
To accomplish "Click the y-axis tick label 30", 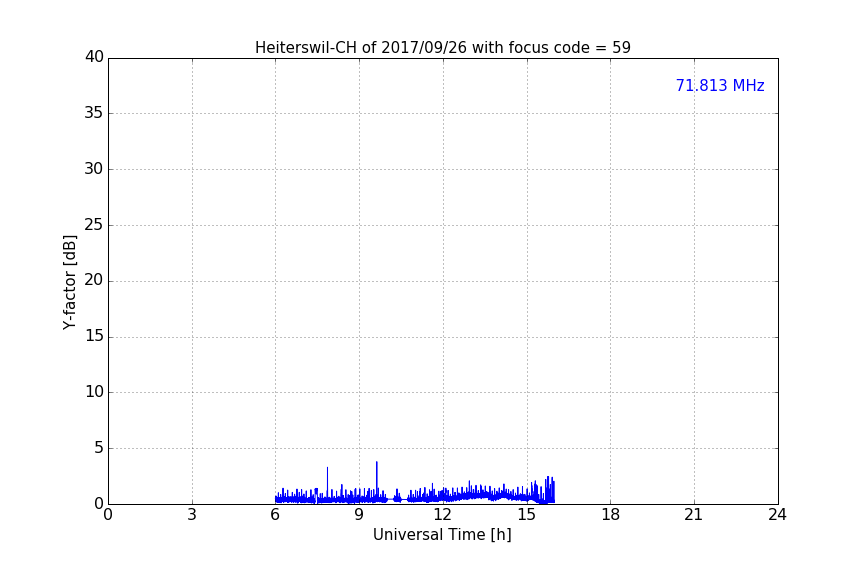I will (x=94, y=169).
